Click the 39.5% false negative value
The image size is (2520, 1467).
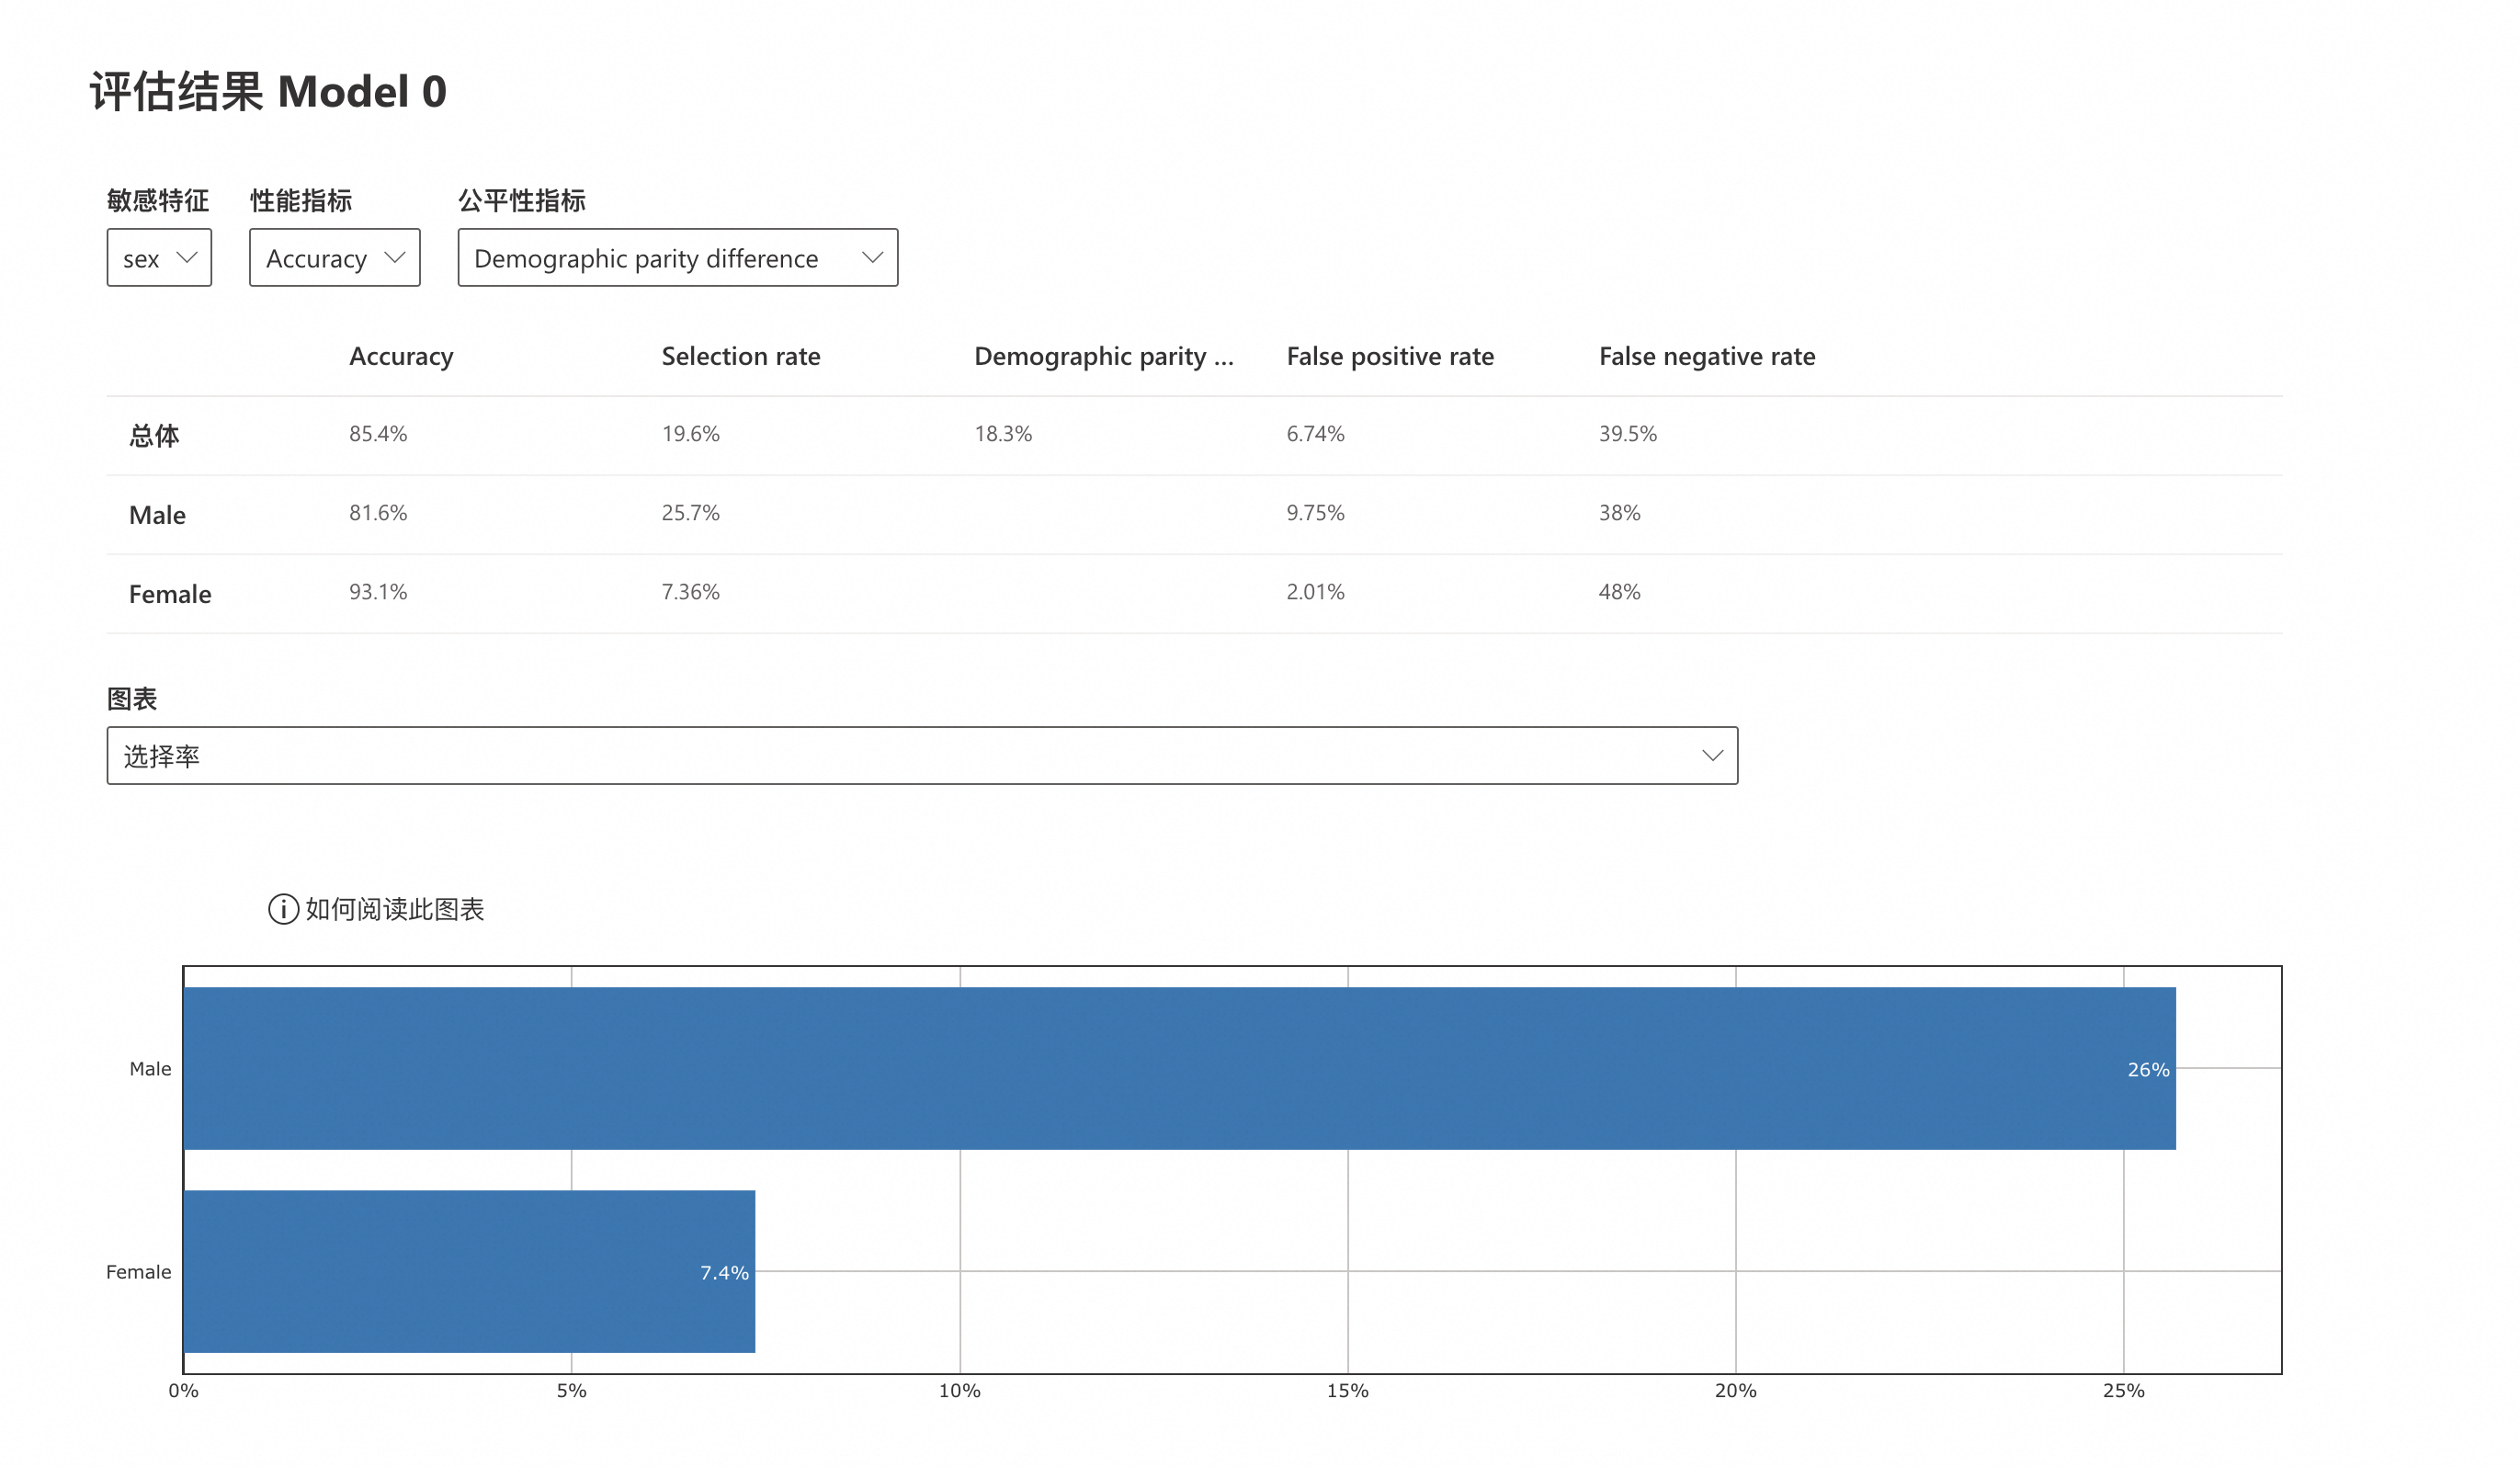(1628, 434)
